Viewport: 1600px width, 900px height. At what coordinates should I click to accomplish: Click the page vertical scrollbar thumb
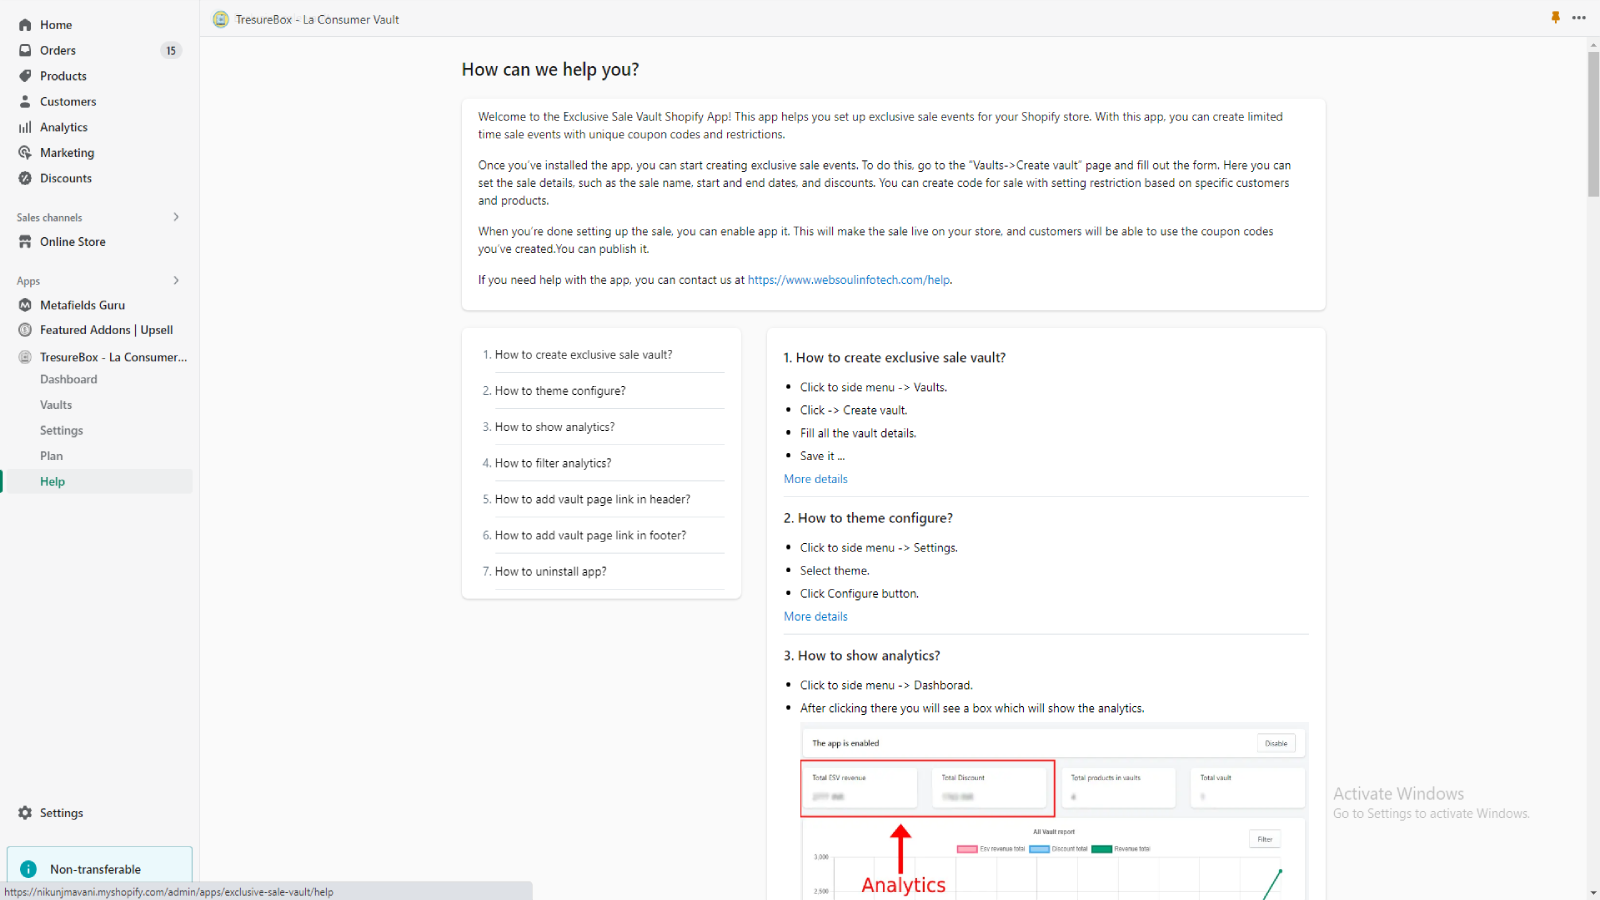coord(1593,125)
